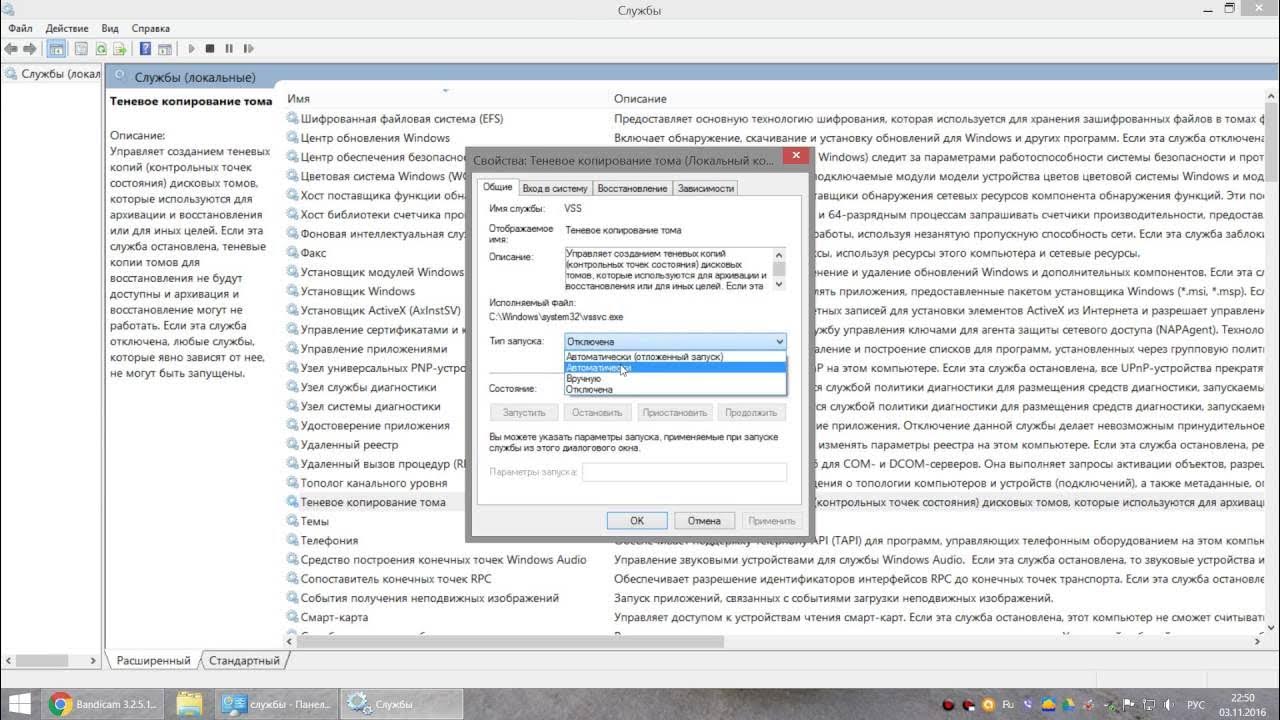Switch to the Стандартный view tab
The image size is (1280, 720).
[x=244, y=661]
